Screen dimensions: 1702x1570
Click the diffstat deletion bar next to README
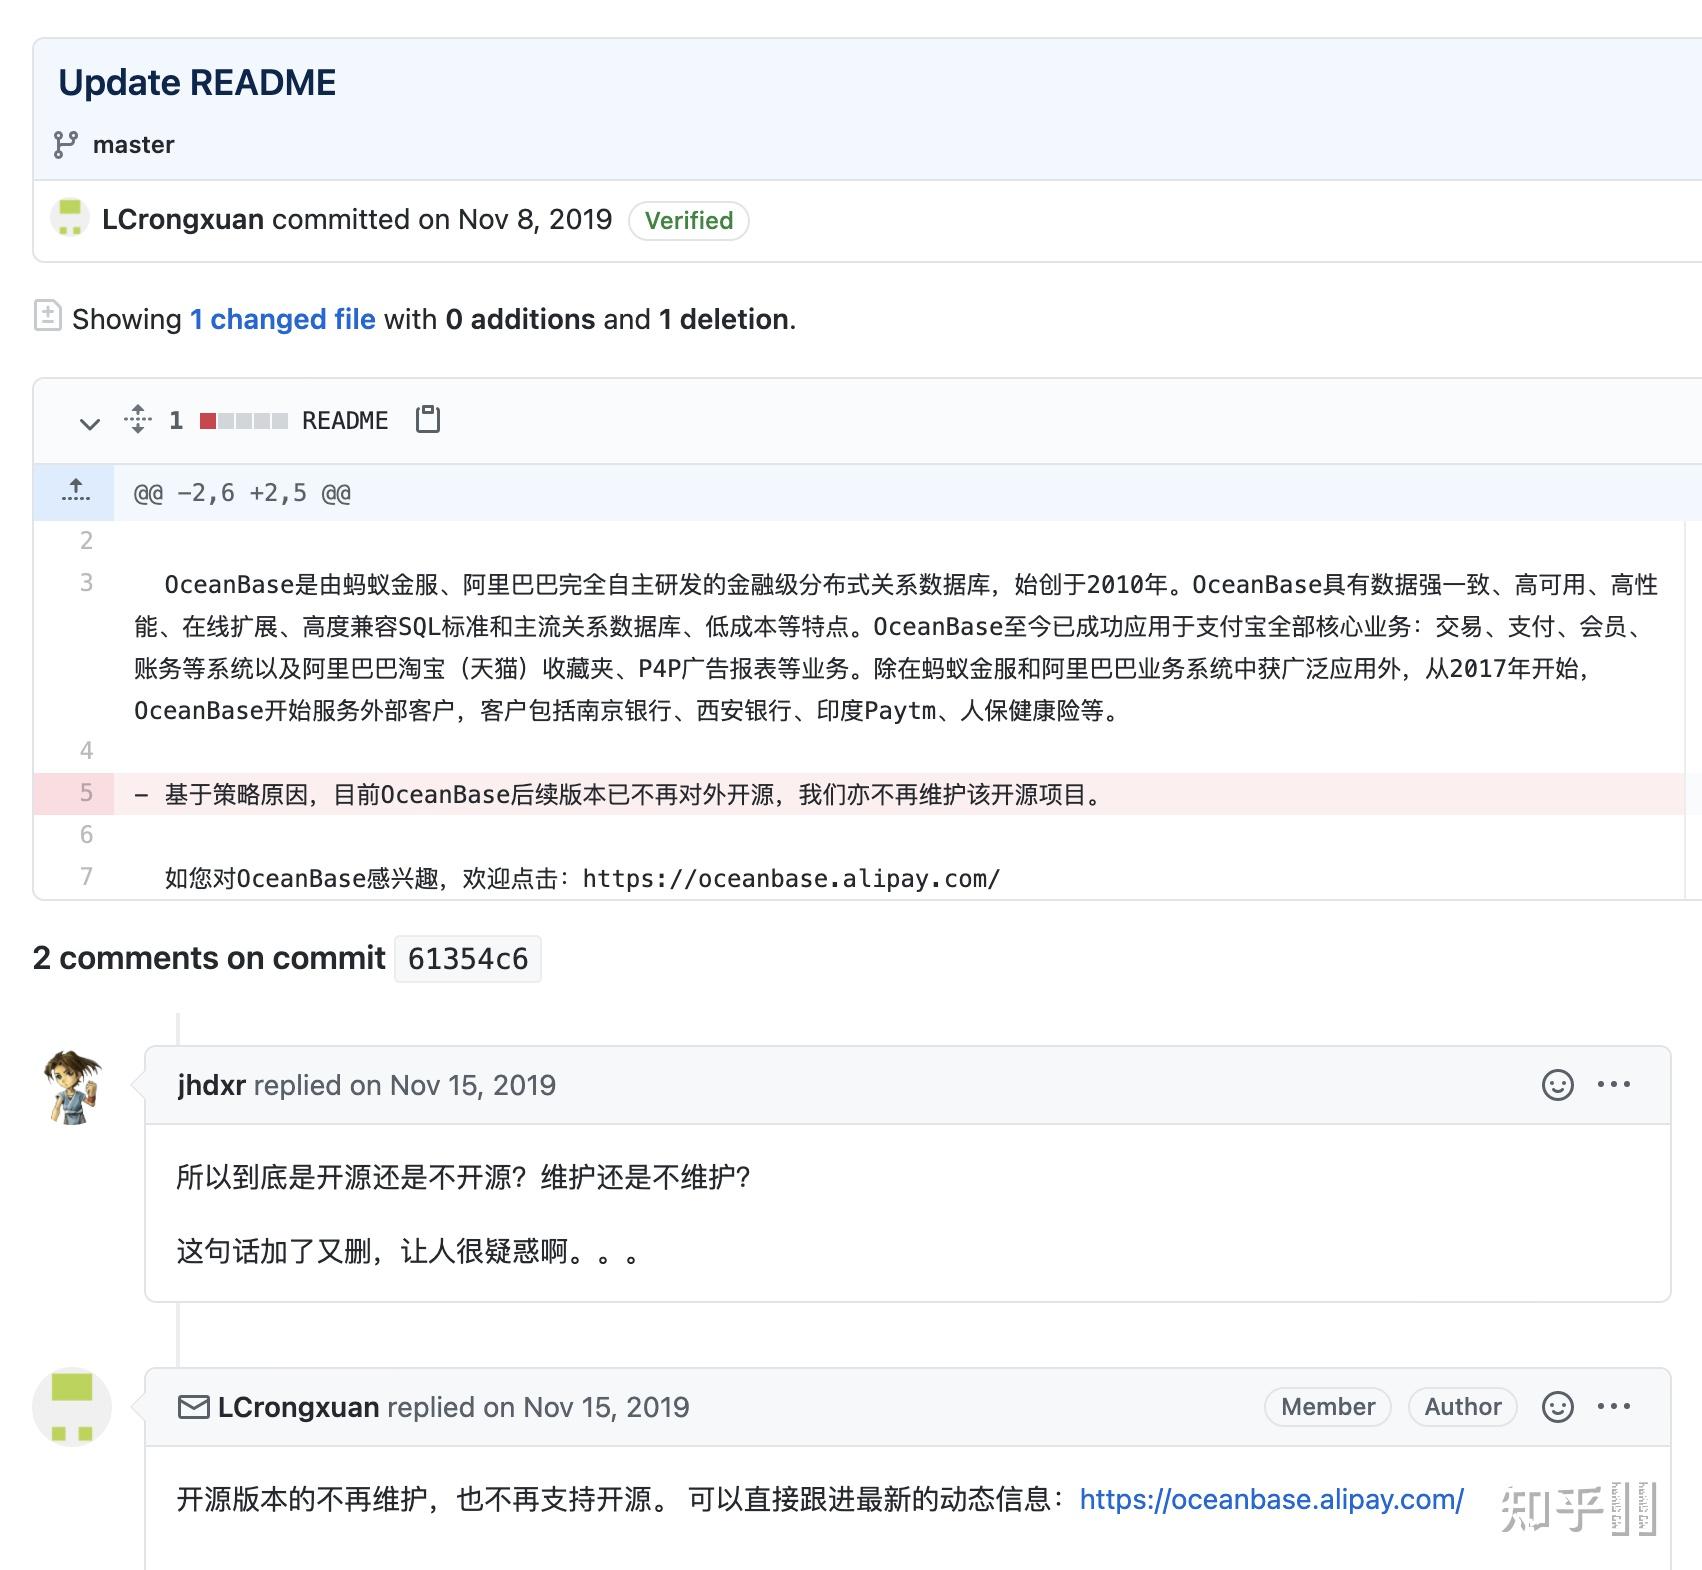(x=244, y=421)
